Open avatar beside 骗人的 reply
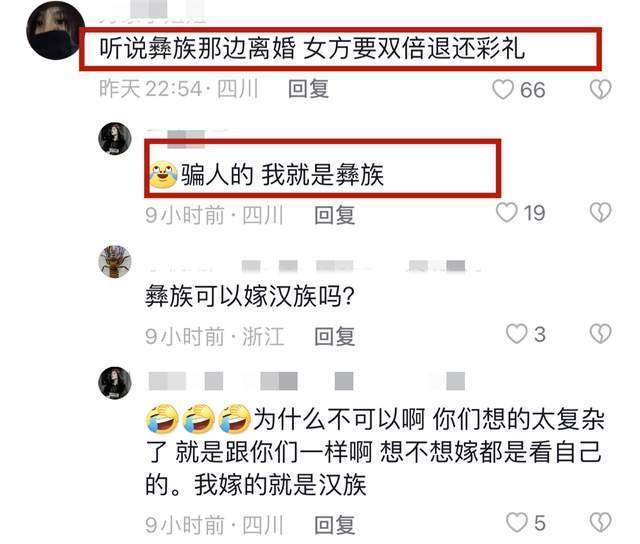640x544 pixels. (x=115, y=138)
